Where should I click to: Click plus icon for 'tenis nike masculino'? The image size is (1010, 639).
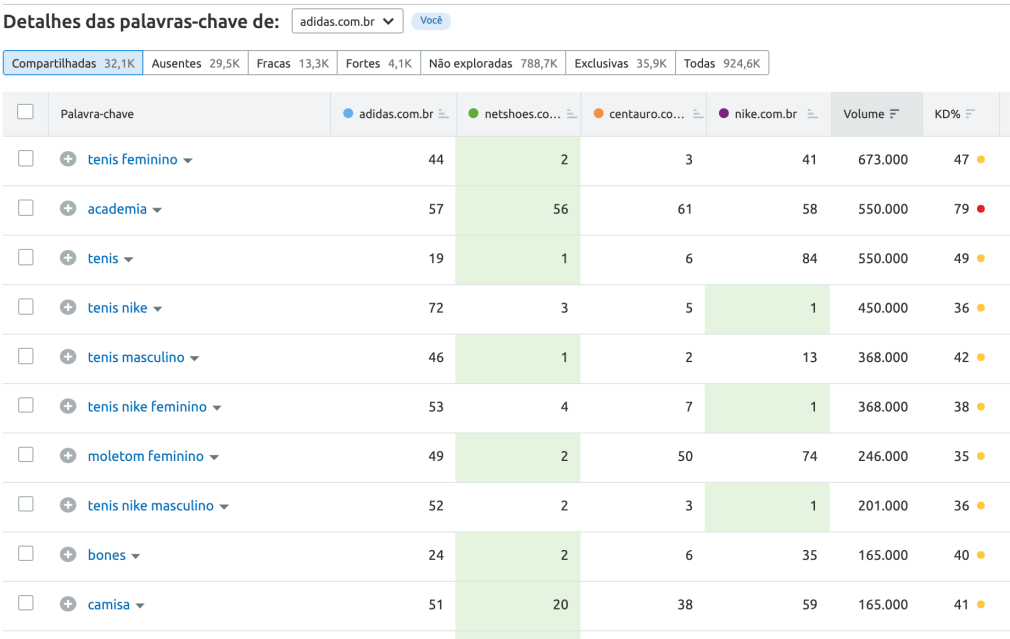68,505
